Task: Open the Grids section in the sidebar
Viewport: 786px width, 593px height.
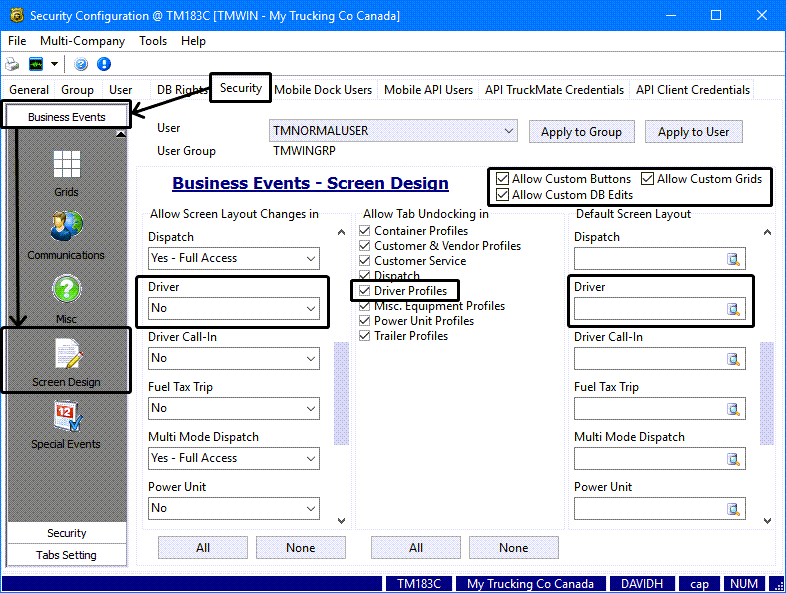Action: [67, 171]
